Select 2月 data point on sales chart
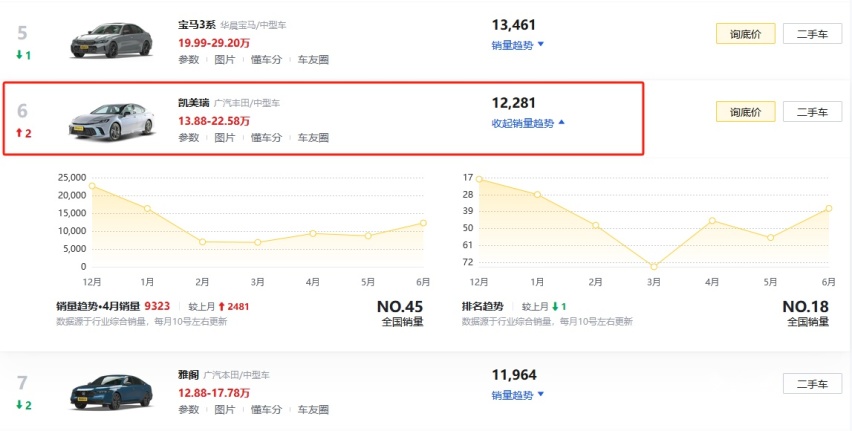852x431 pixels. pyautogui.click(x=202, y=242)
